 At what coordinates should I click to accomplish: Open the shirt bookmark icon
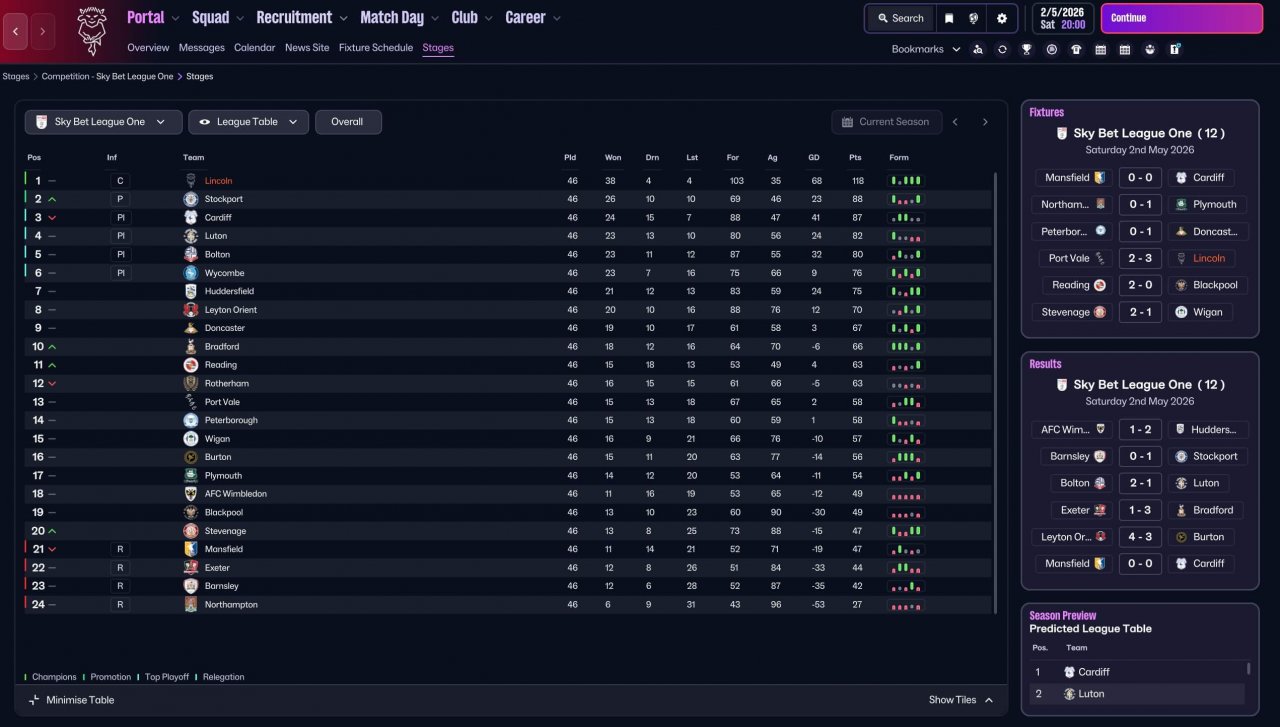[1076, 49]
